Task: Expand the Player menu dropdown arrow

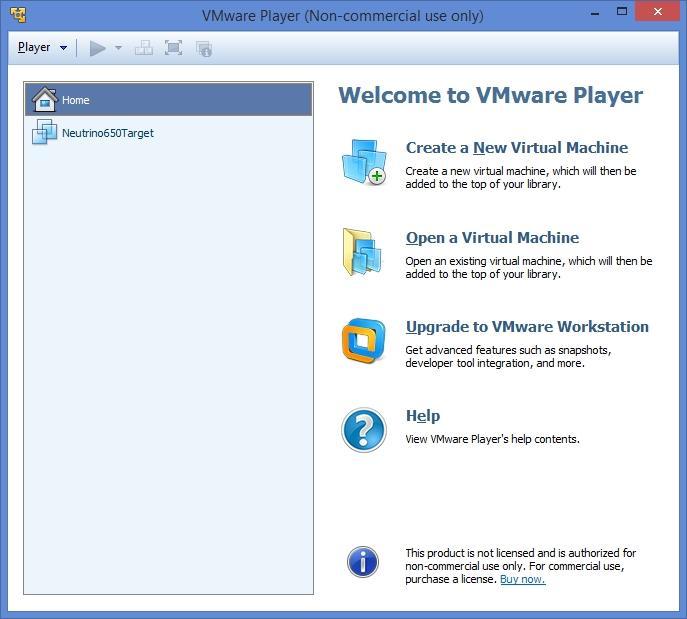Action: click(64, 48)
